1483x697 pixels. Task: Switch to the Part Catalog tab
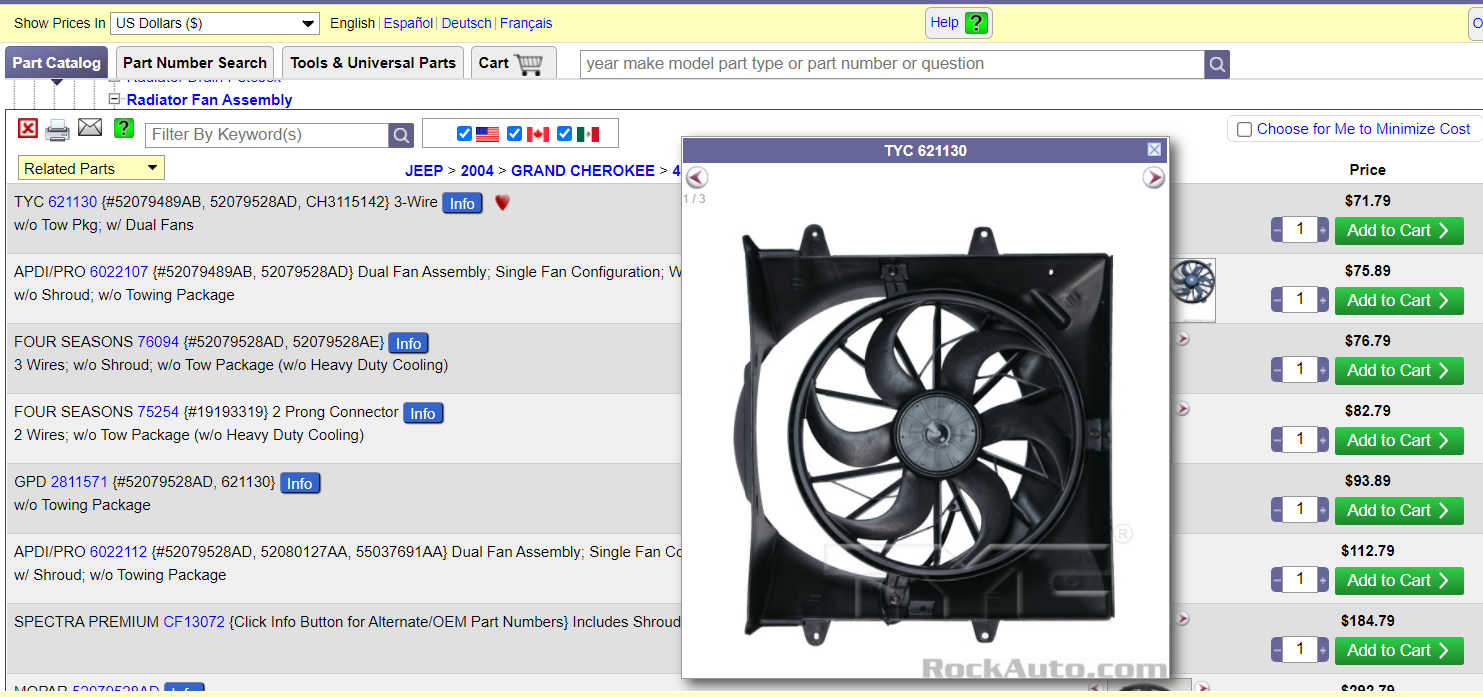57,63
